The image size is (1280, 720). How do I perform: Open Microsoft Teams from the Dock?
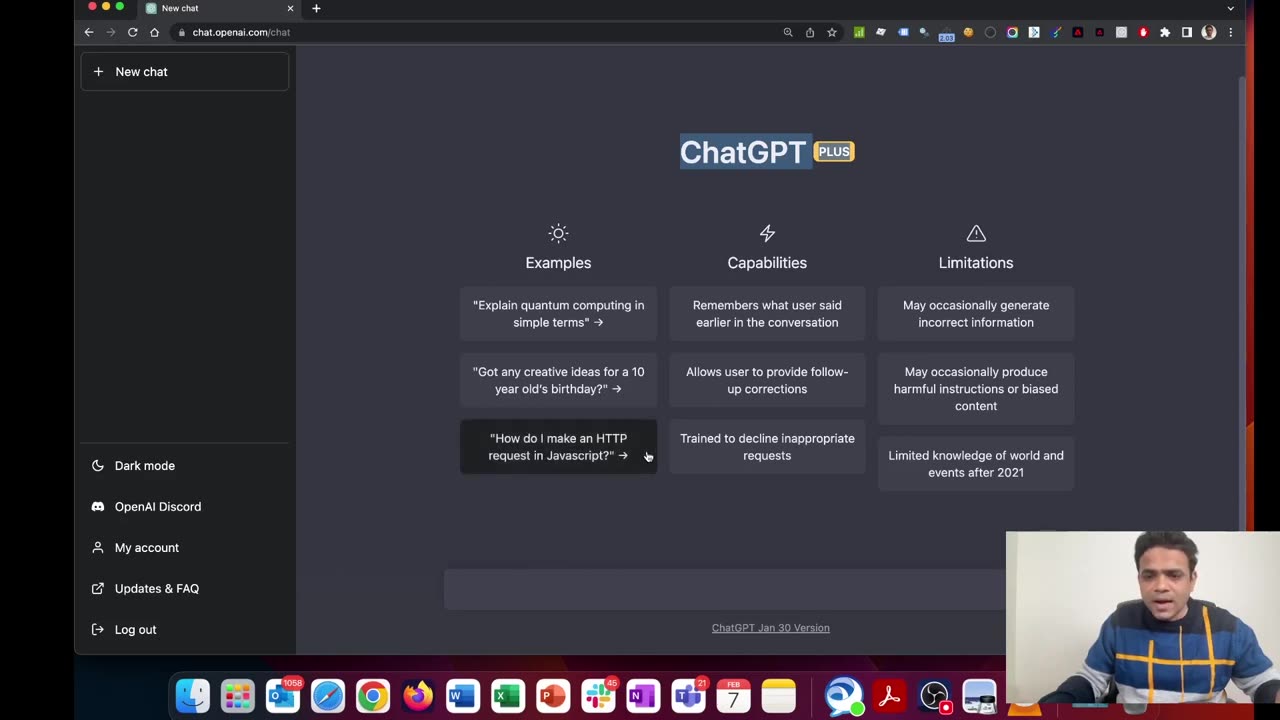pos(688,696)
